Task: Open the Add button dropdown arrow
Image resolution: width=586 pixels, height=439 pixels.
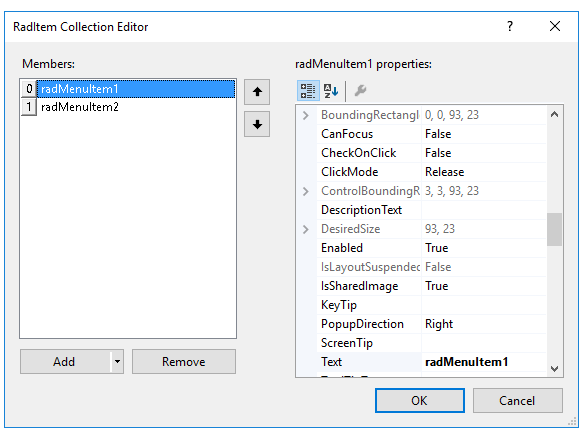Action: point(117,362)
